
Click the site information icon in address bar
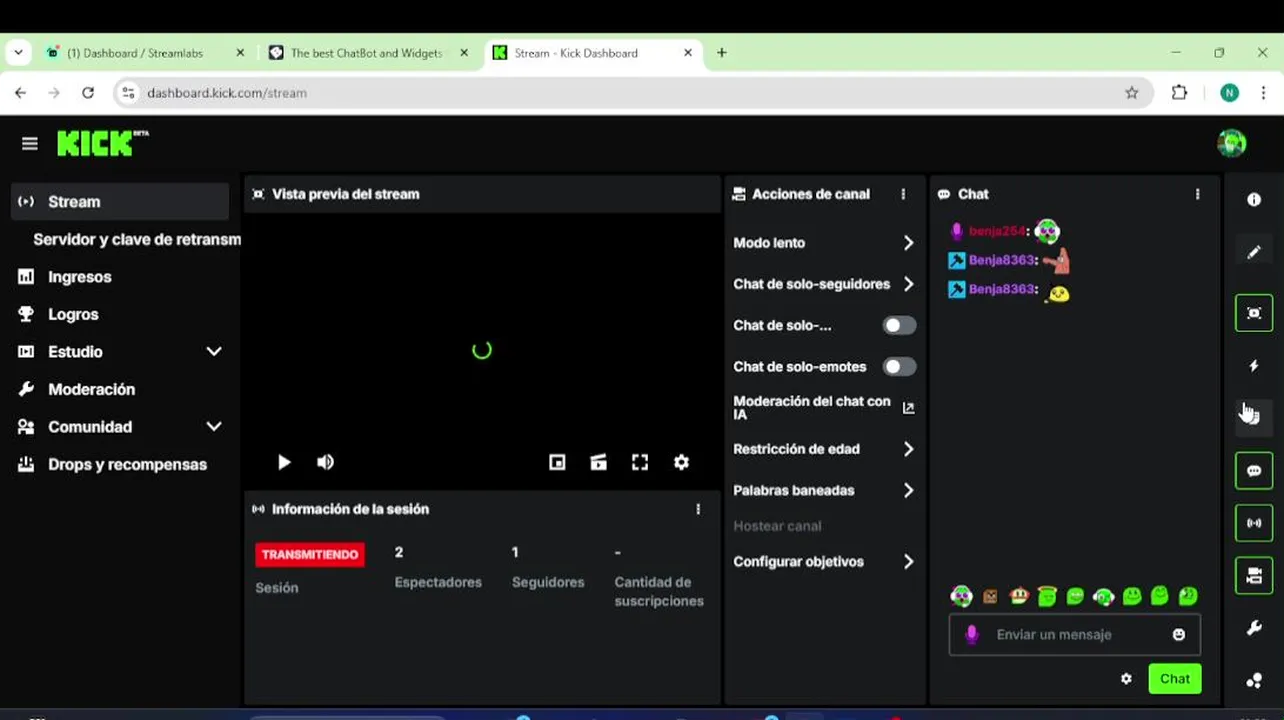[x=128, y=93]
